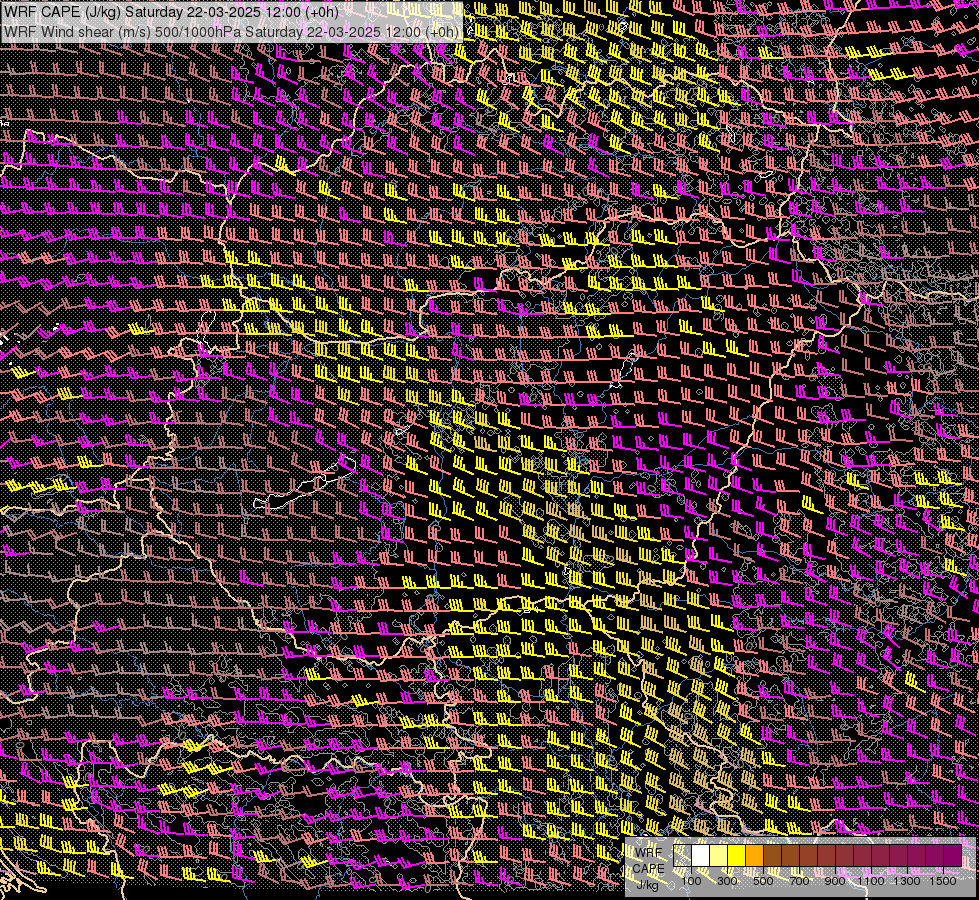Click the 900 tick label on legend

(x=835, y=881)
